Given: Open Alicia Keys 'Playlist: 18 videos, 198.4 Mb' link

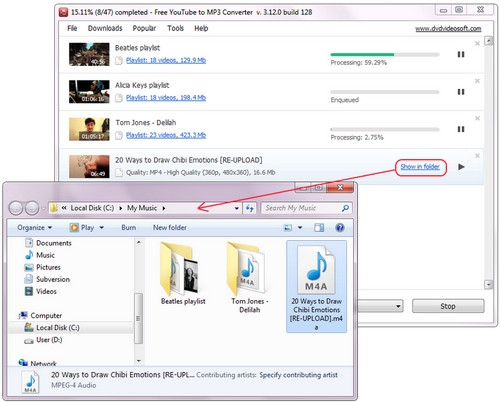Looking at the screenshot, I should [166, 98].
